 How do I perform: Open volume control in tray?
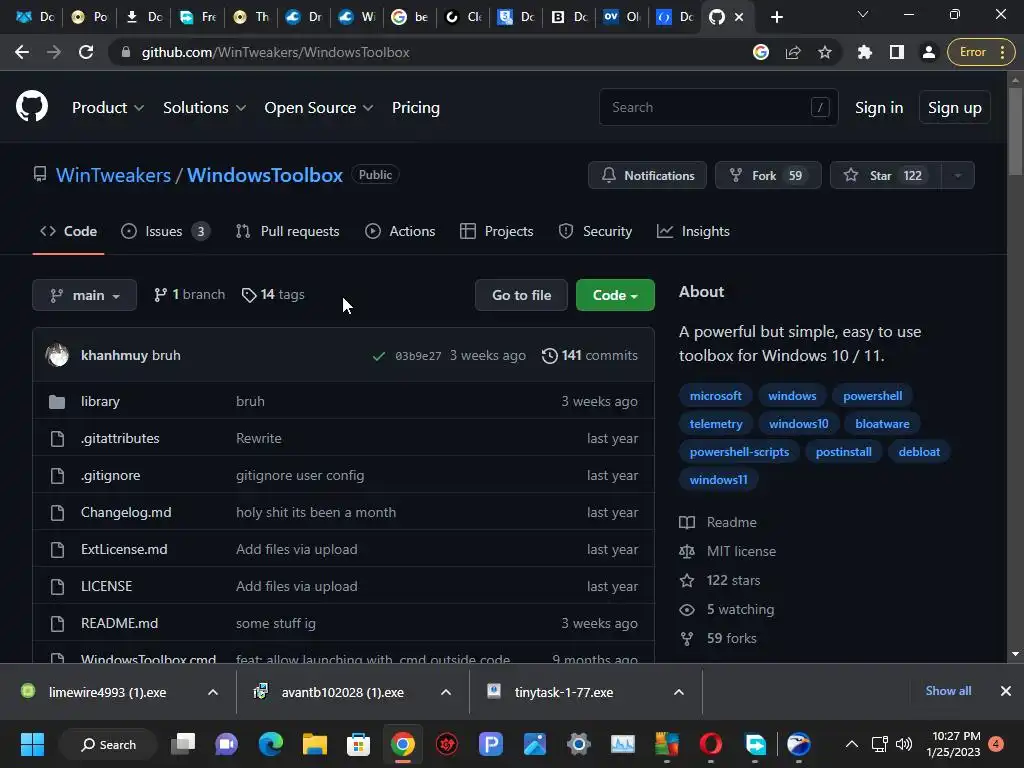[904, 744]
